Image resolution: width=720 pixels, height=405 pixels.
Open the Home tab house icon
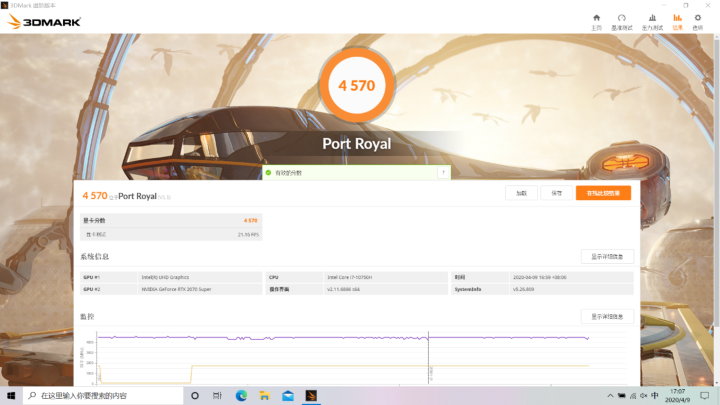(596, 18)
